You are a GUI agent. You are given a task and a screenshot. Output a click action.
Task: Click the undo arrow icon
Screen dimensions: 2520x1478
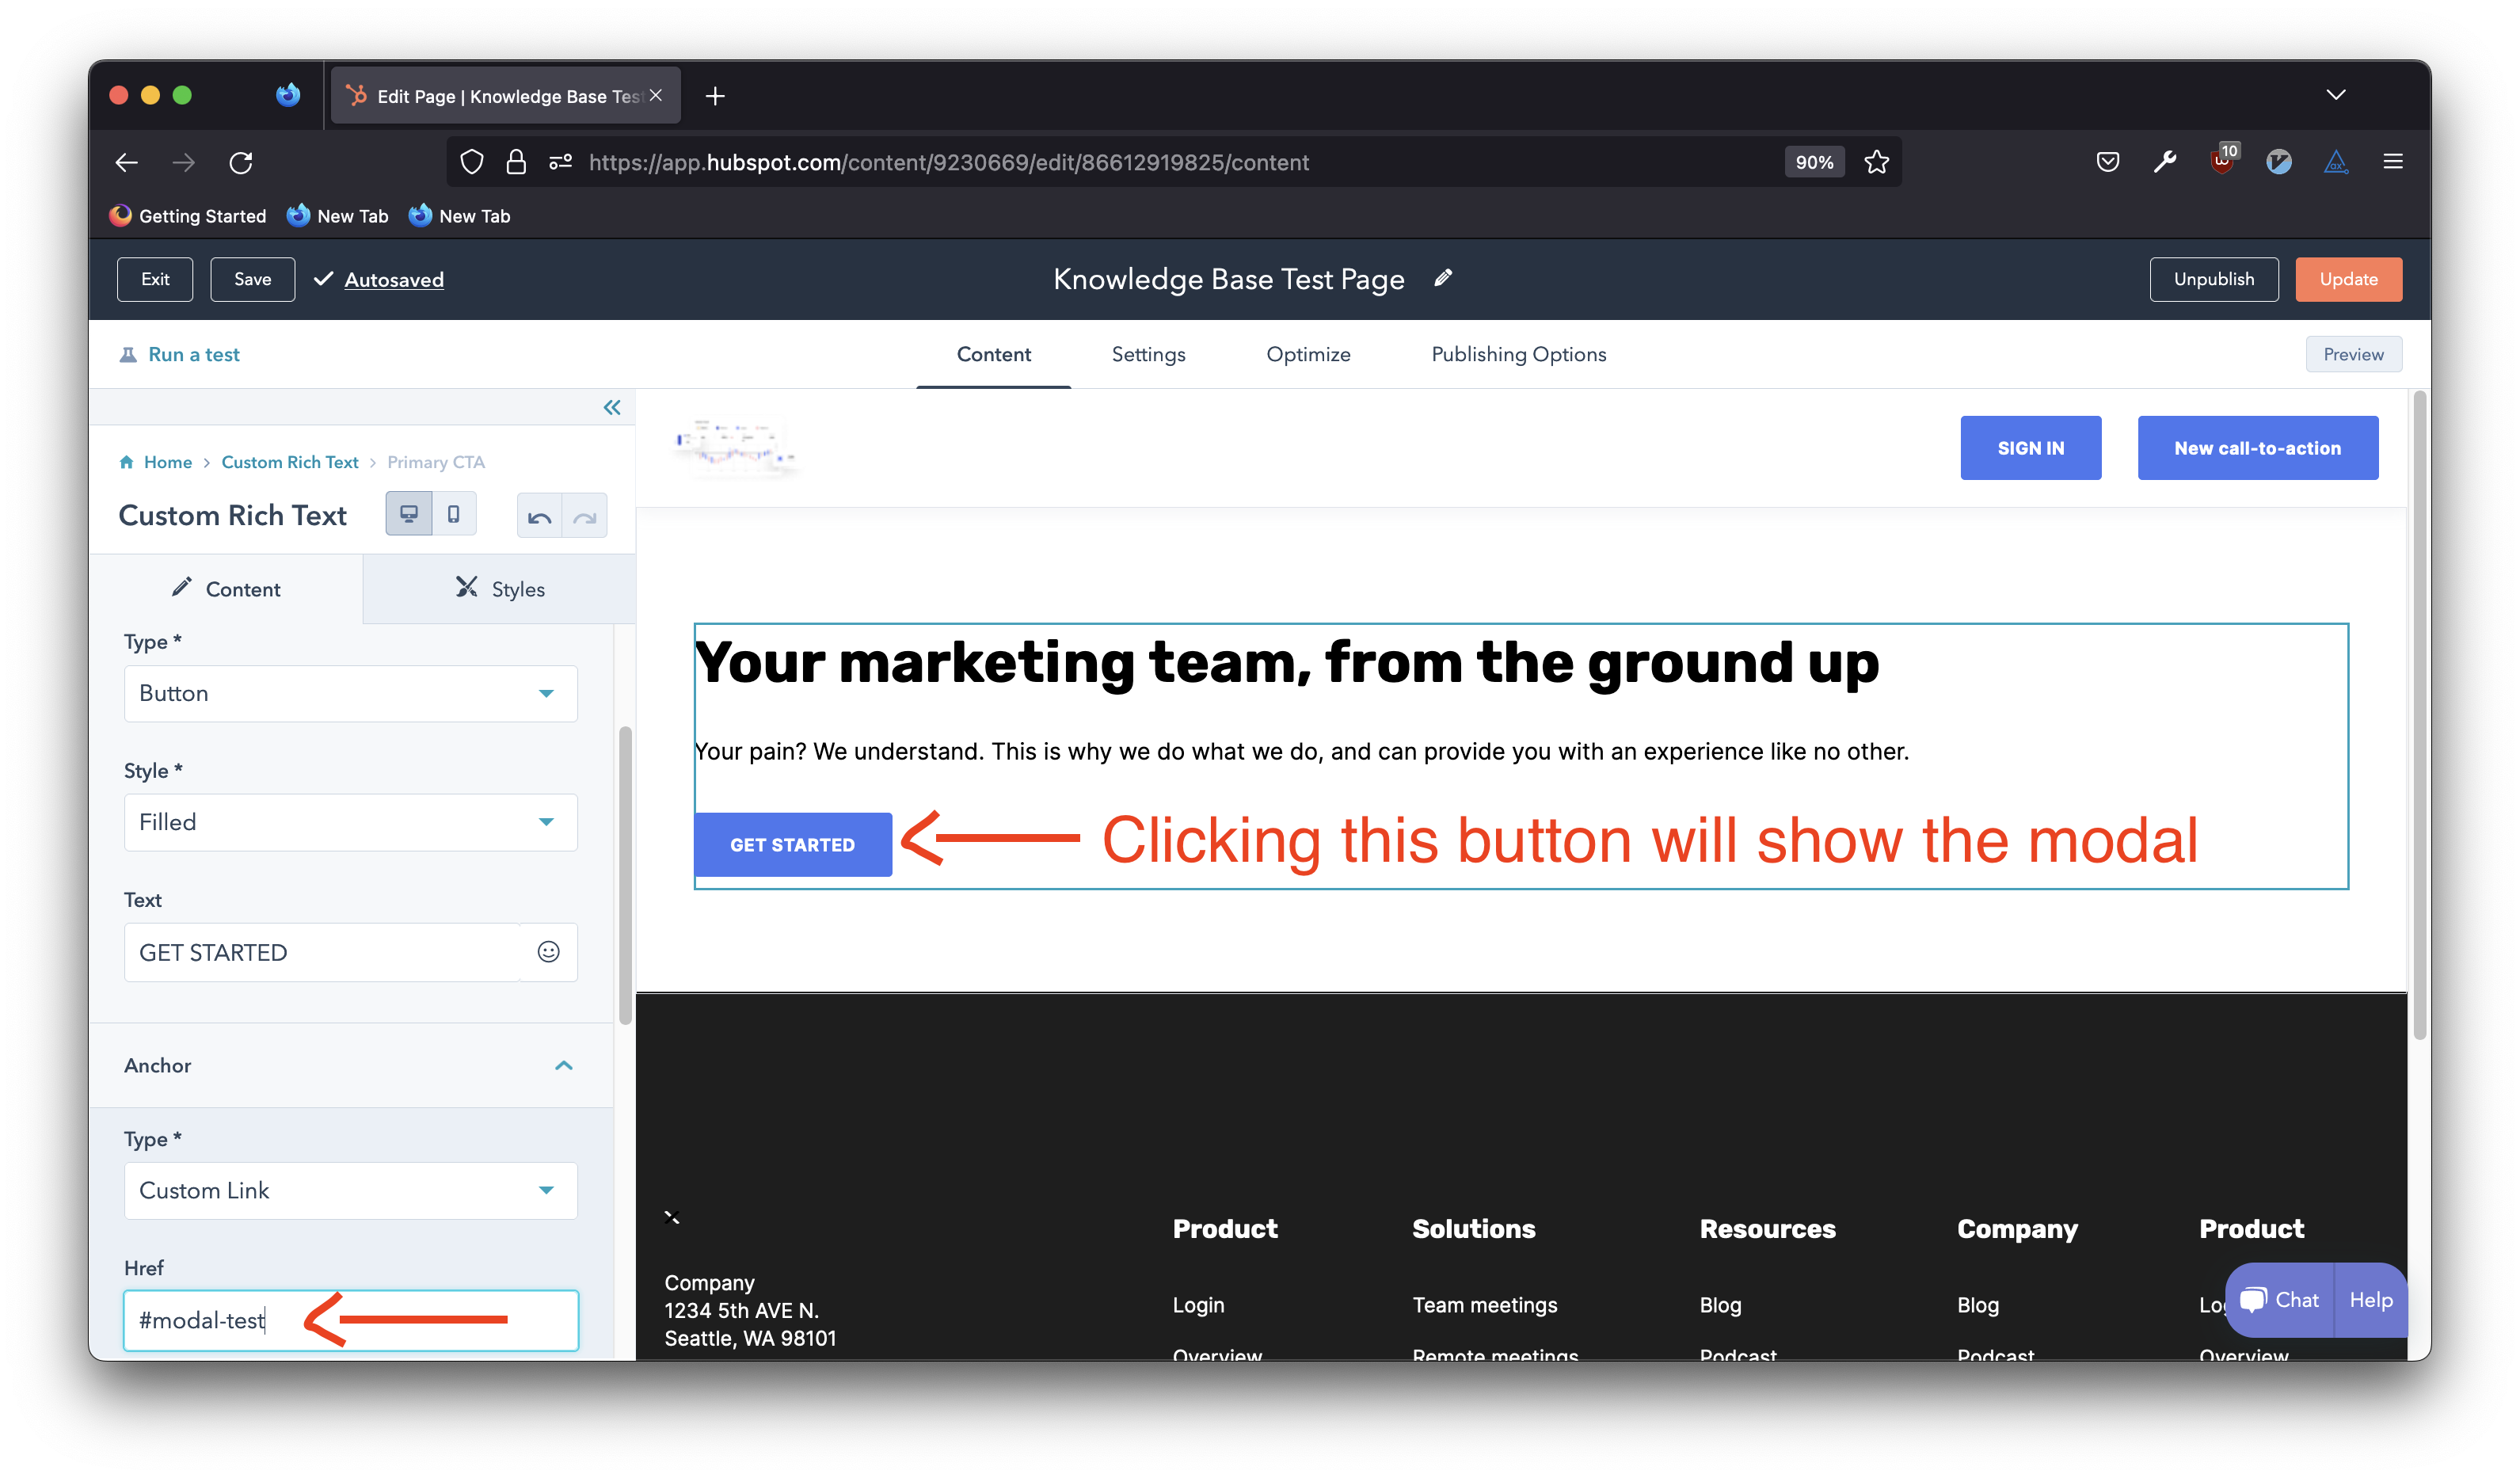pos(539,516)
